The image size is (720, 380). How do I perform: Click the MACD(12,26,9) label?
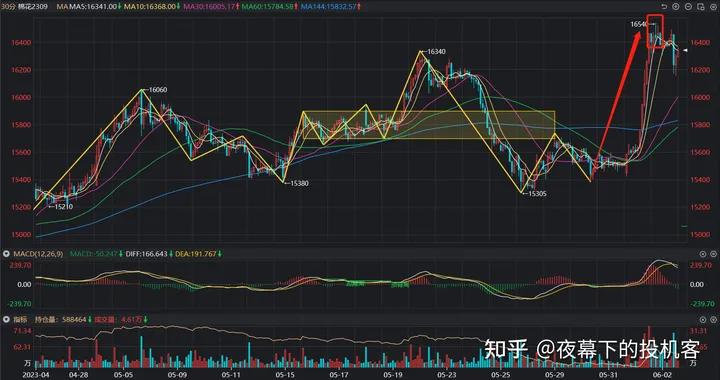pos(38,254)
